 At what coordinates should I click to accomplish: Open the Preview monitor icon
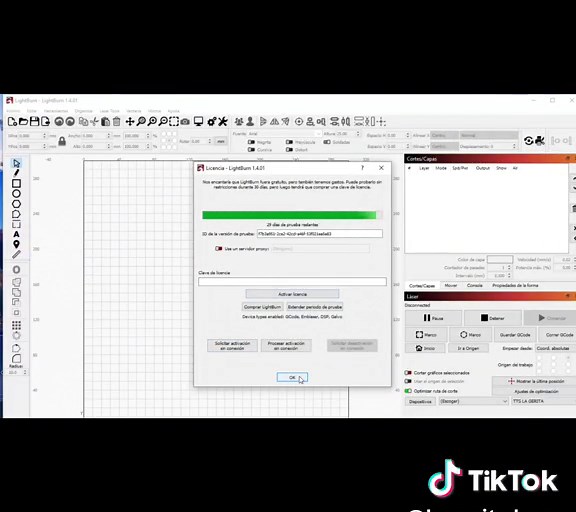(x=198, y=122)
